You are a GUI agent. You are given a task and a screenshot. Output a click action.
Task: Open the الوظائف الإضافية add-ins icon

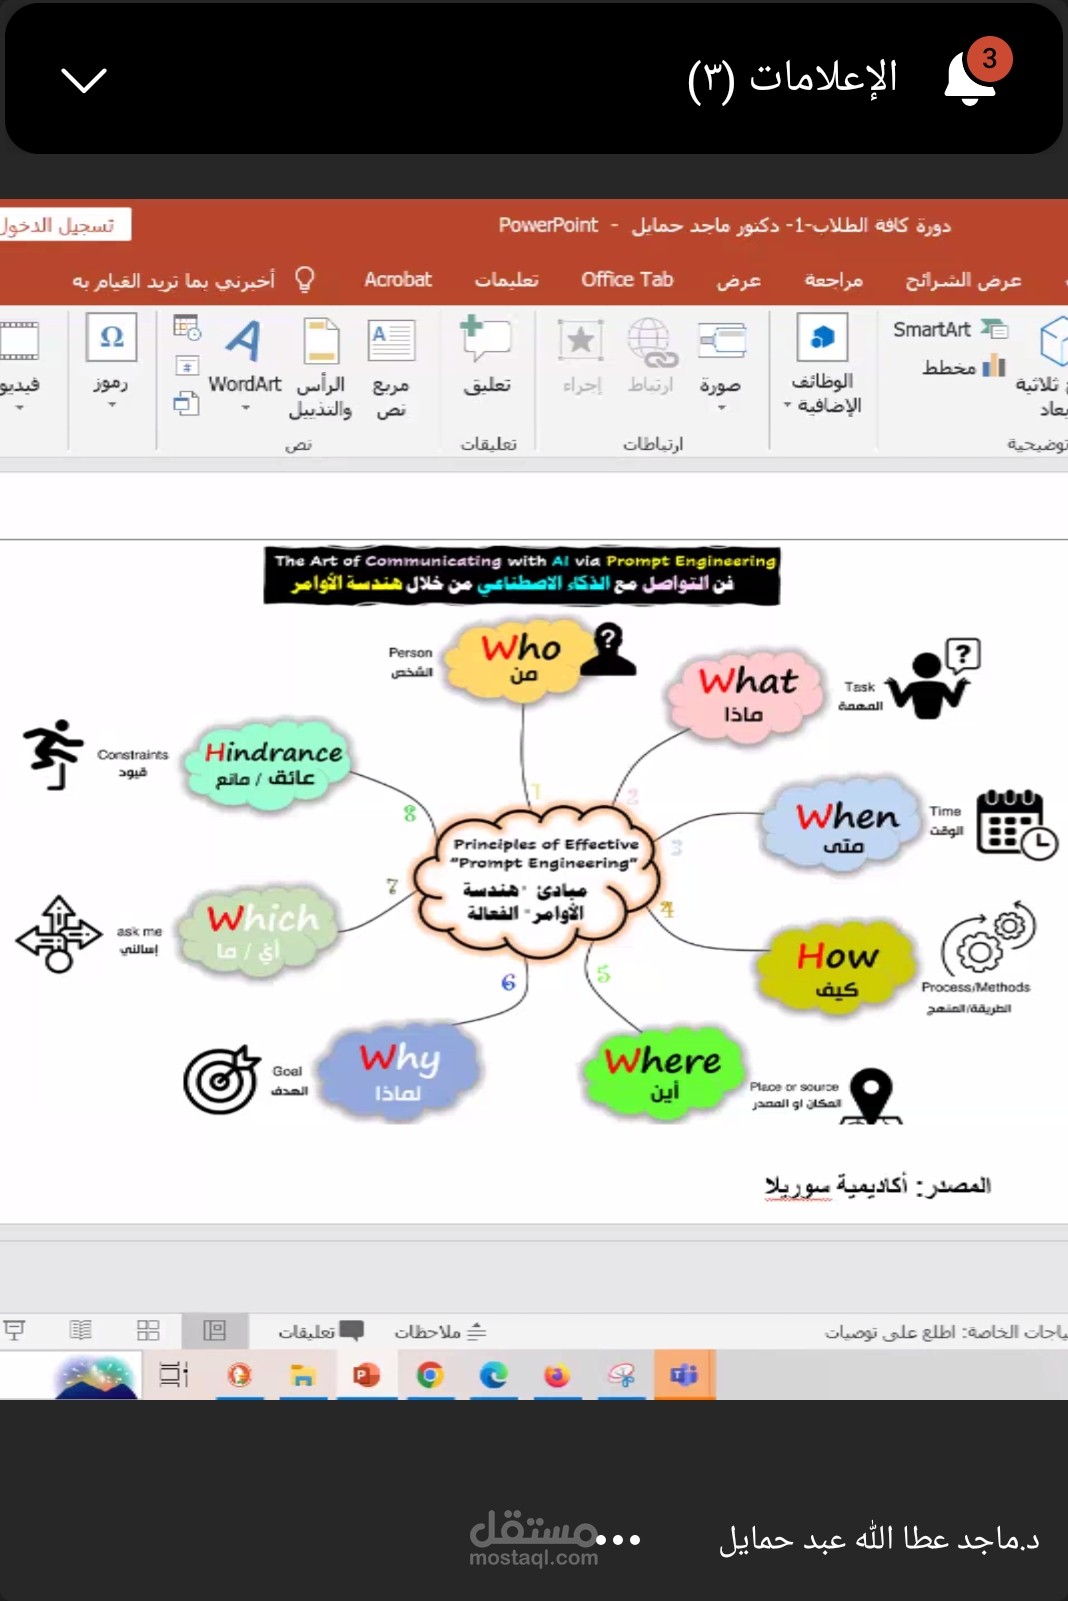pos(822,337)
